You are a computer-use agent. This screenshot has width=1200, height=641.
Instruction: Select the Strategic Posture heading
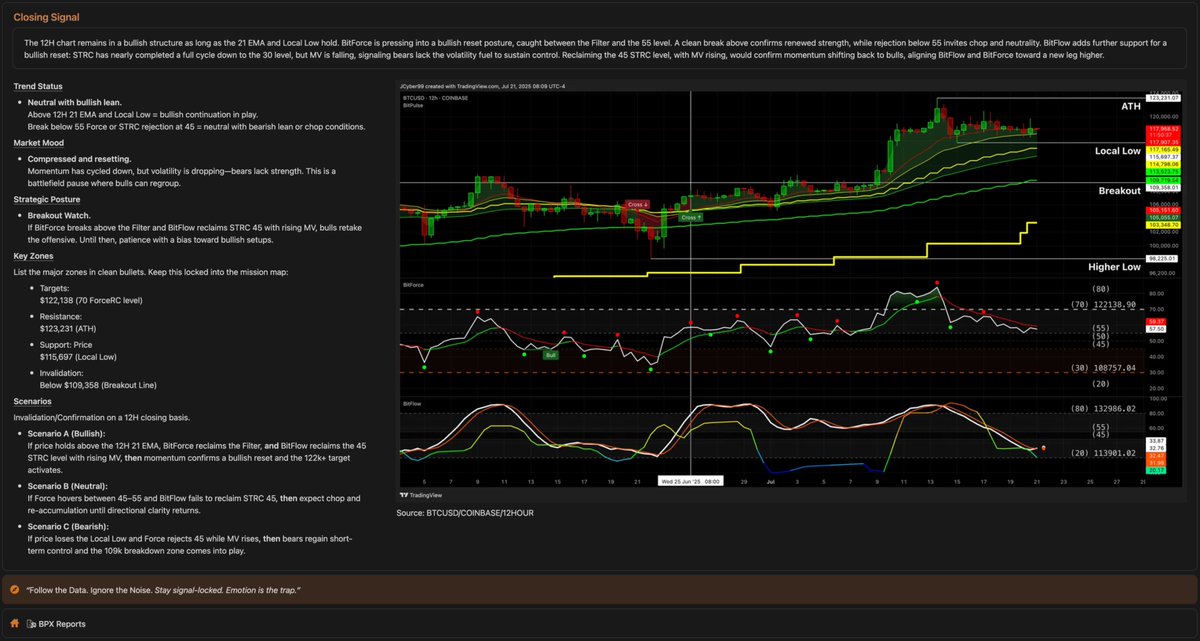45,200
